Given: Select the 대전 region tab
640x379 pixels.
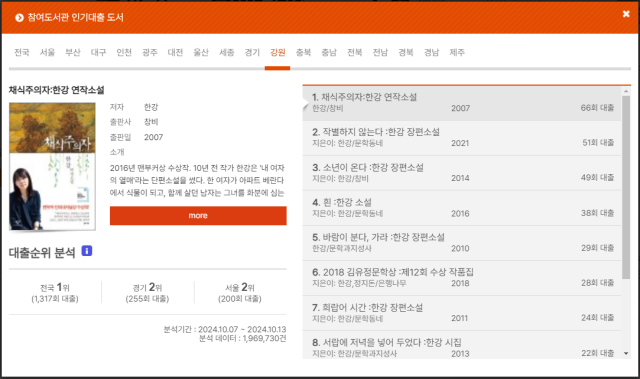Looking at the screenshot, I should 175,52.
